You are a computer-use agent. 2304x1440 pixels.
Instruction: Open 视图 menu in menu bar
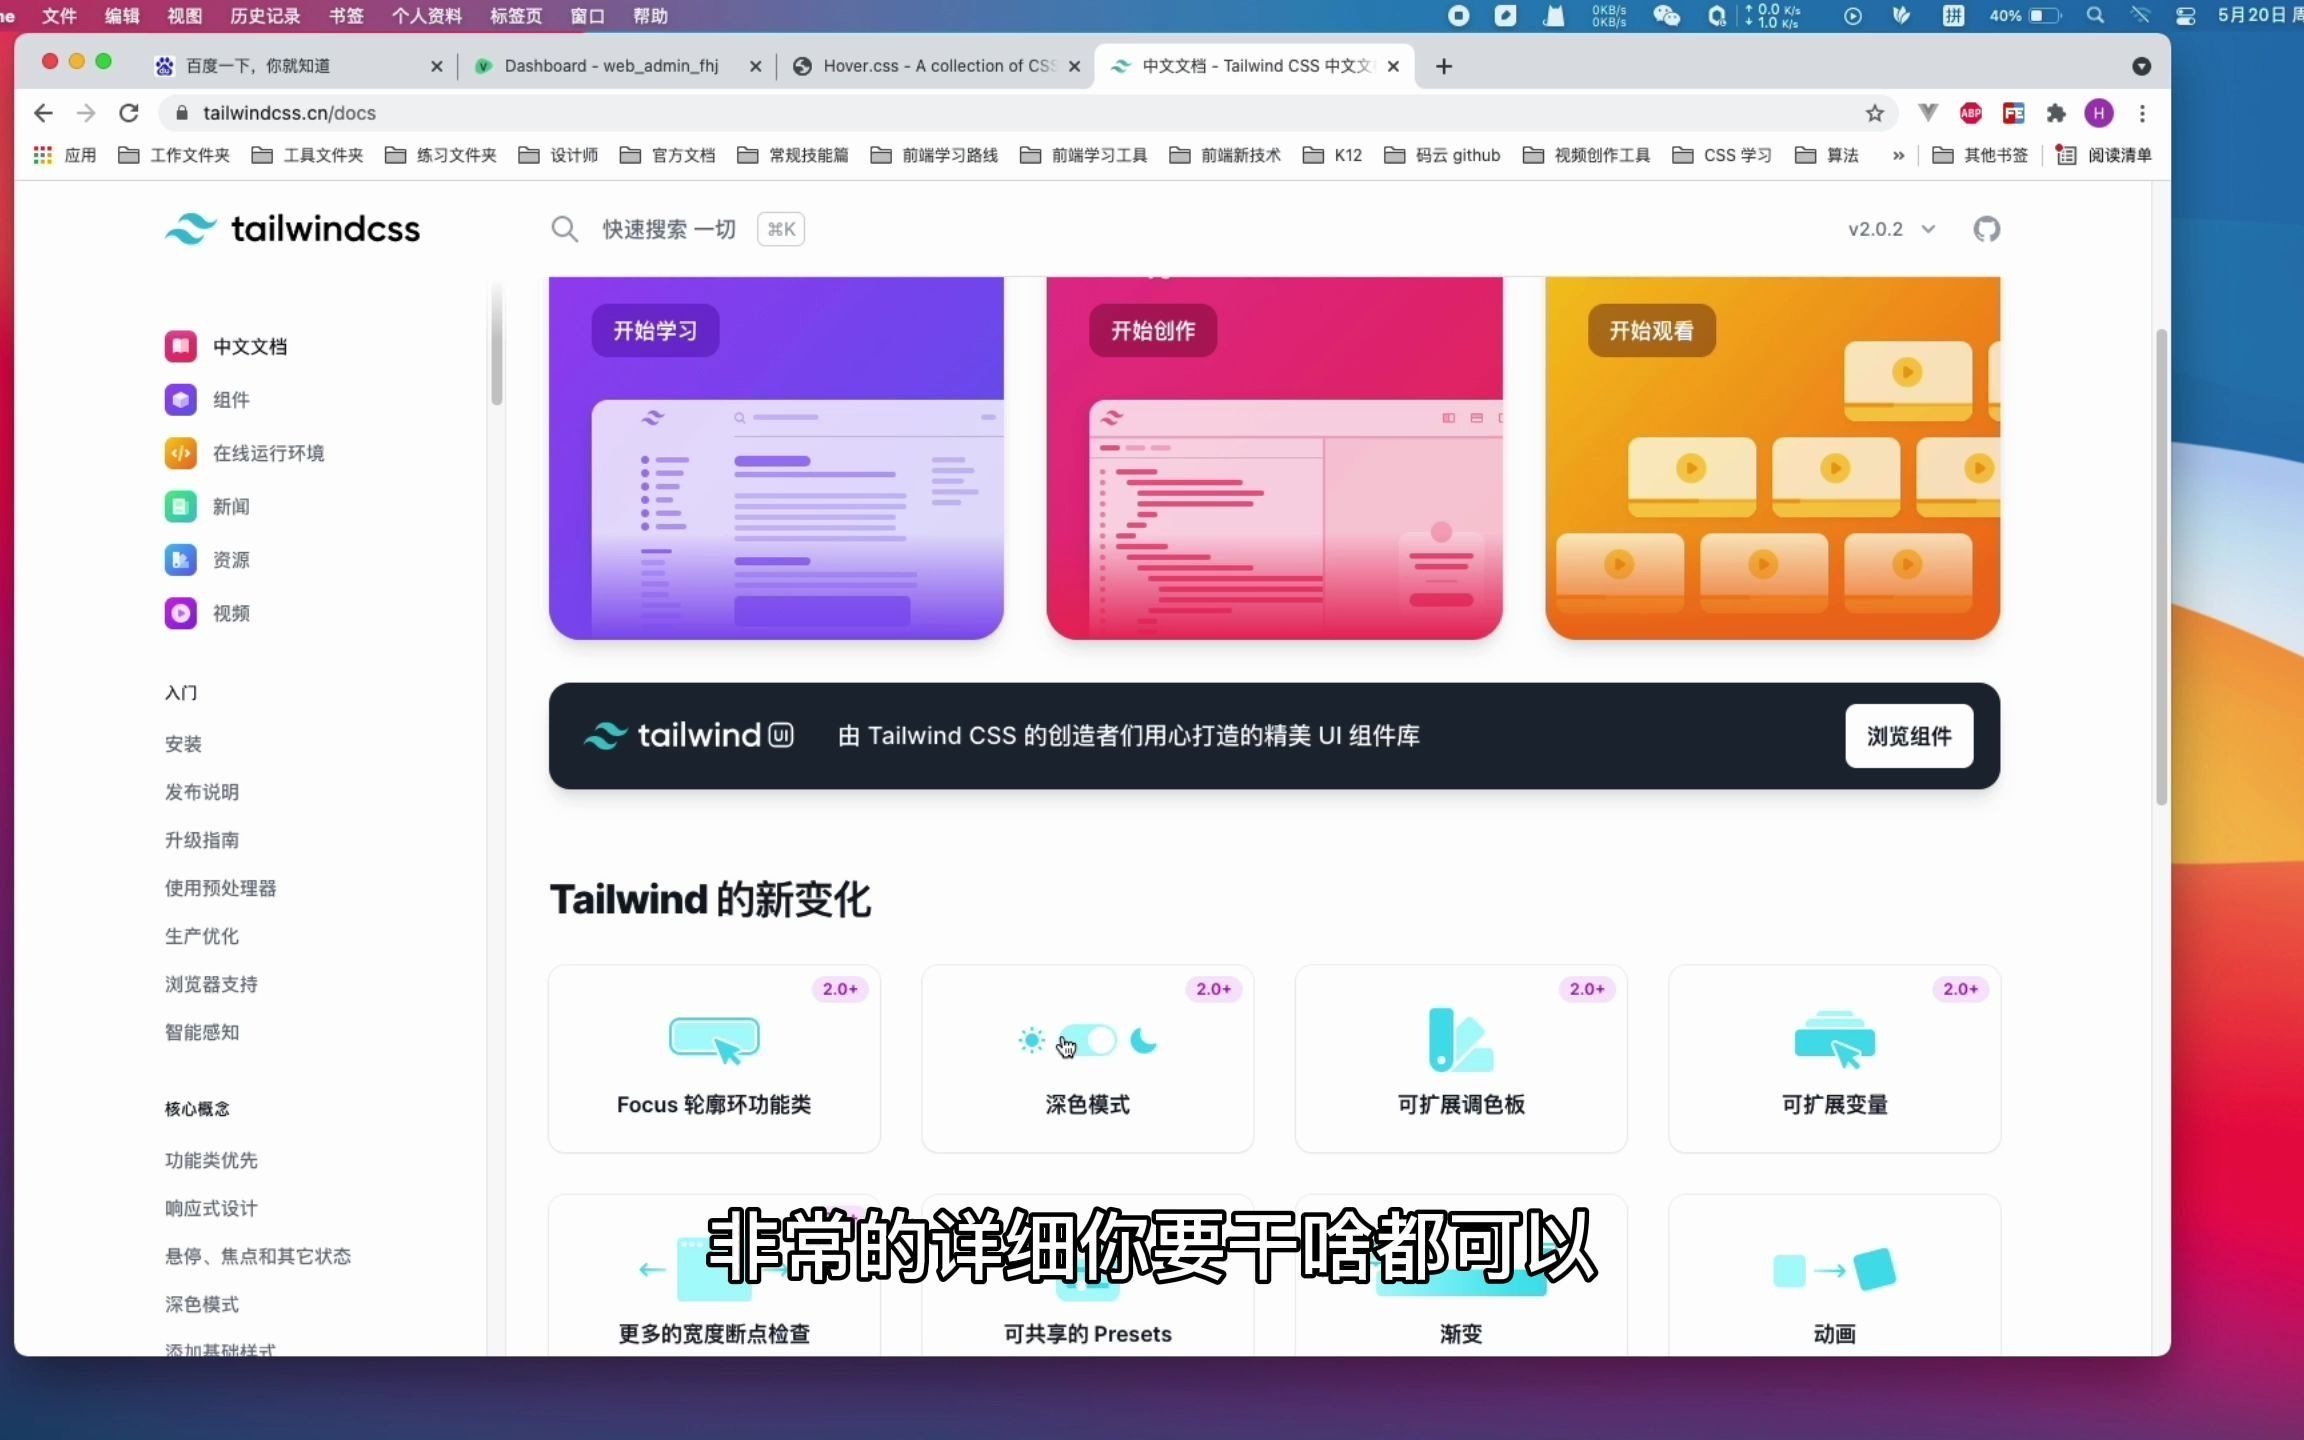[184, 15]
